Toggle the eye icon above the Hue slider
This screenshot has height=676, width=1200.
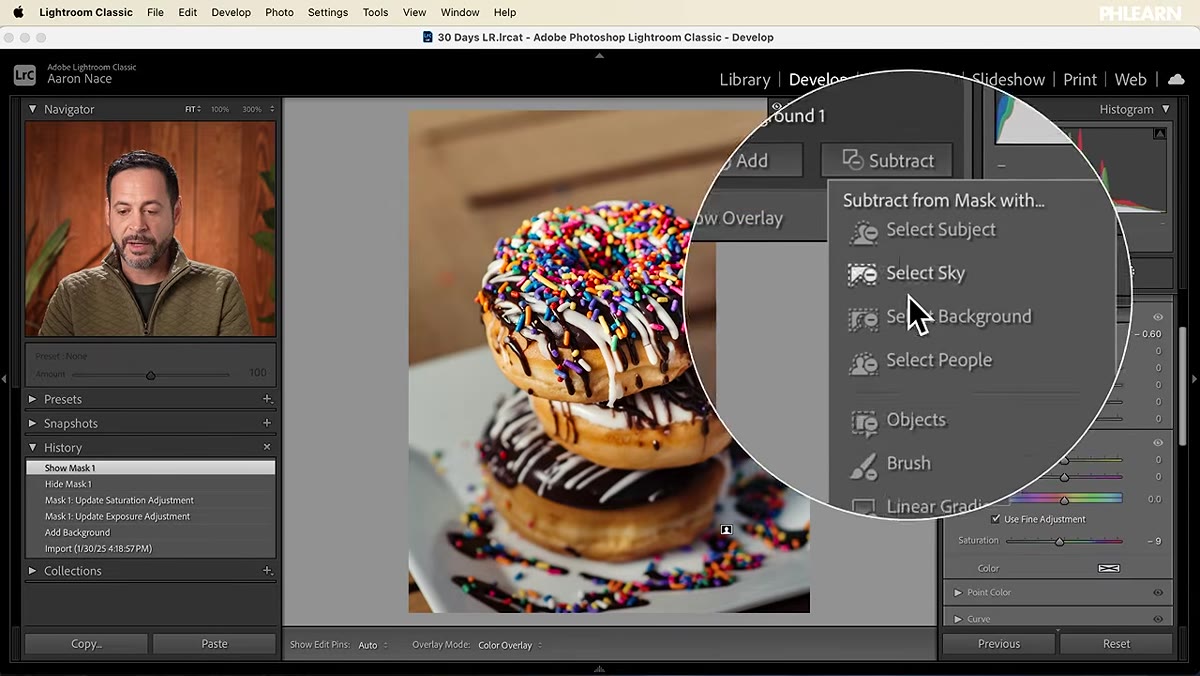click(1158, 443)
